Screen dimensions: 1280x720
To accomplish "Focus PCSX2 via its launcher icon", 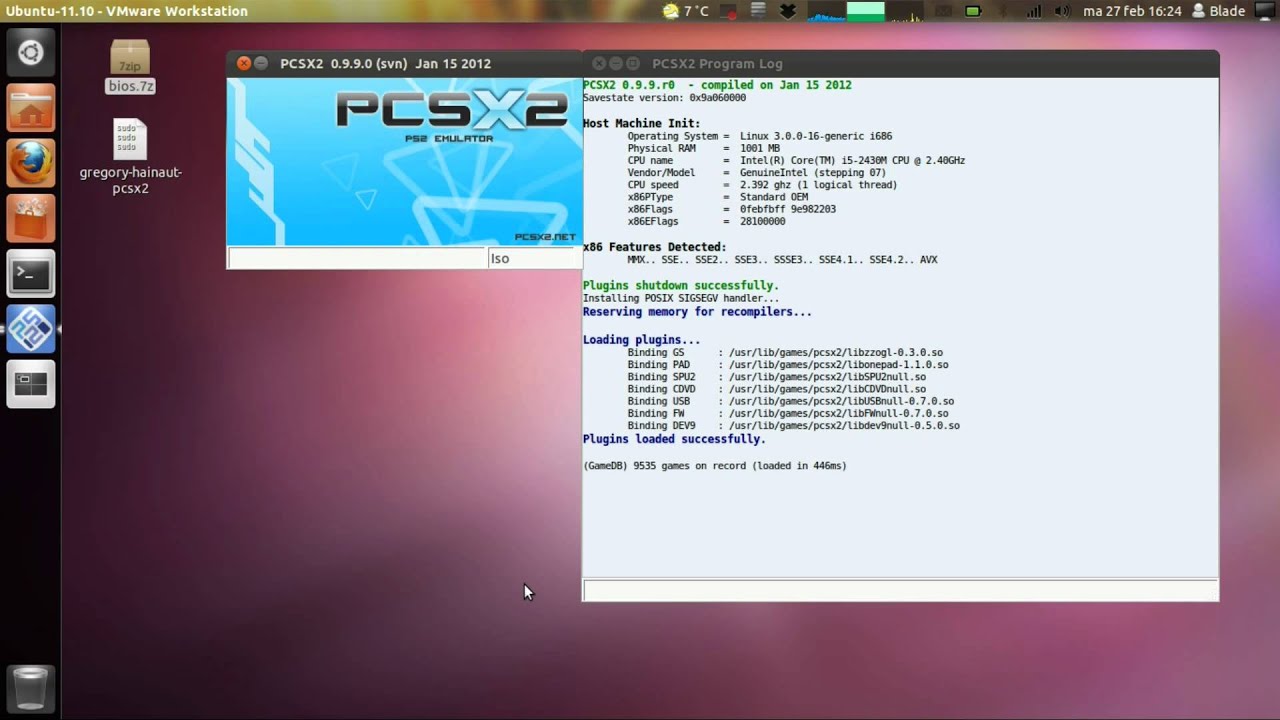I will coord(31,328).
